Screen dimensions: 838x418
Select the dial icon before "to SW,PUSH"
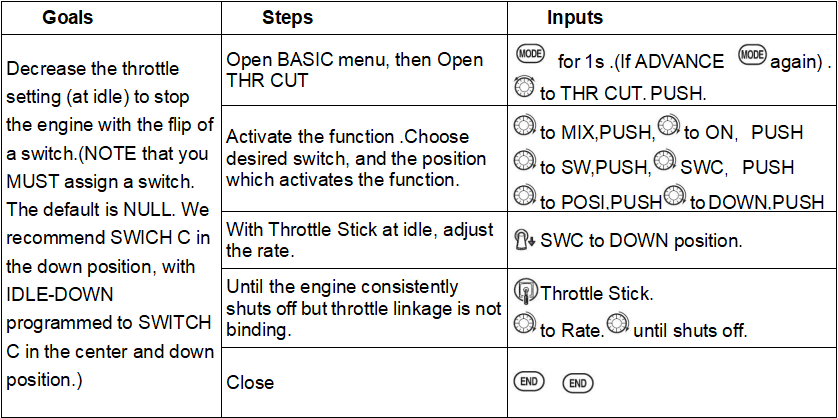(x=524, y=162)
